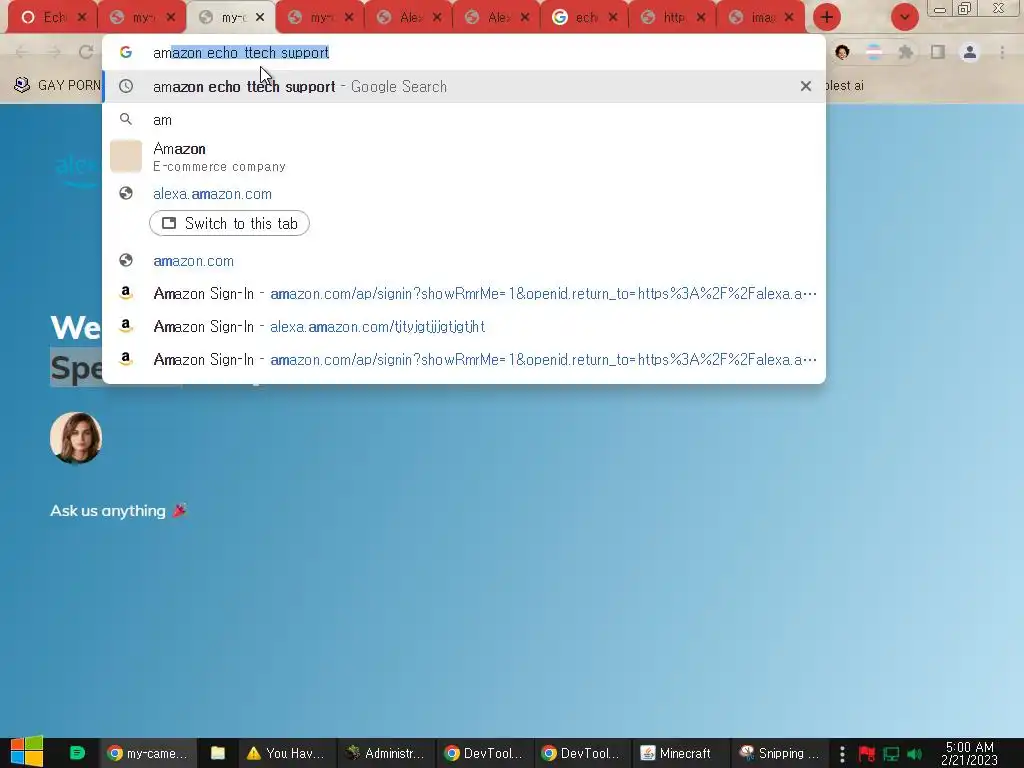Toggle the side panel icon

pyautogui.click(x=938, y=52)
